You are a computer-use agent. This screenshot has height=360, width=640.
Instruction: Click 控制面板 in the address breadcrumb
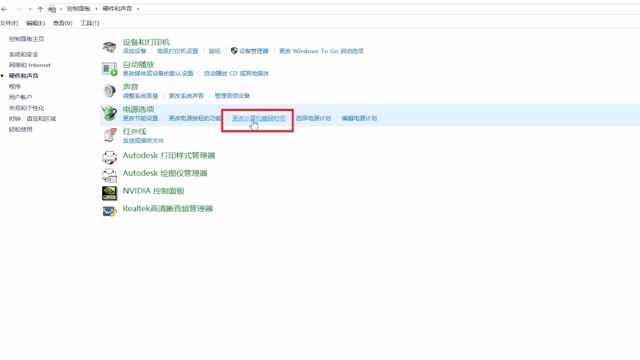[78, 9]
